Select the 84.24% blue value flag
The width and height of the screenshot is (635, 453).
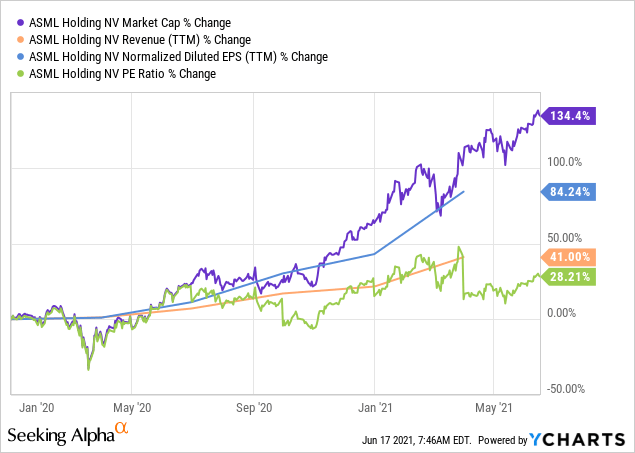click(x=569, y=192)
